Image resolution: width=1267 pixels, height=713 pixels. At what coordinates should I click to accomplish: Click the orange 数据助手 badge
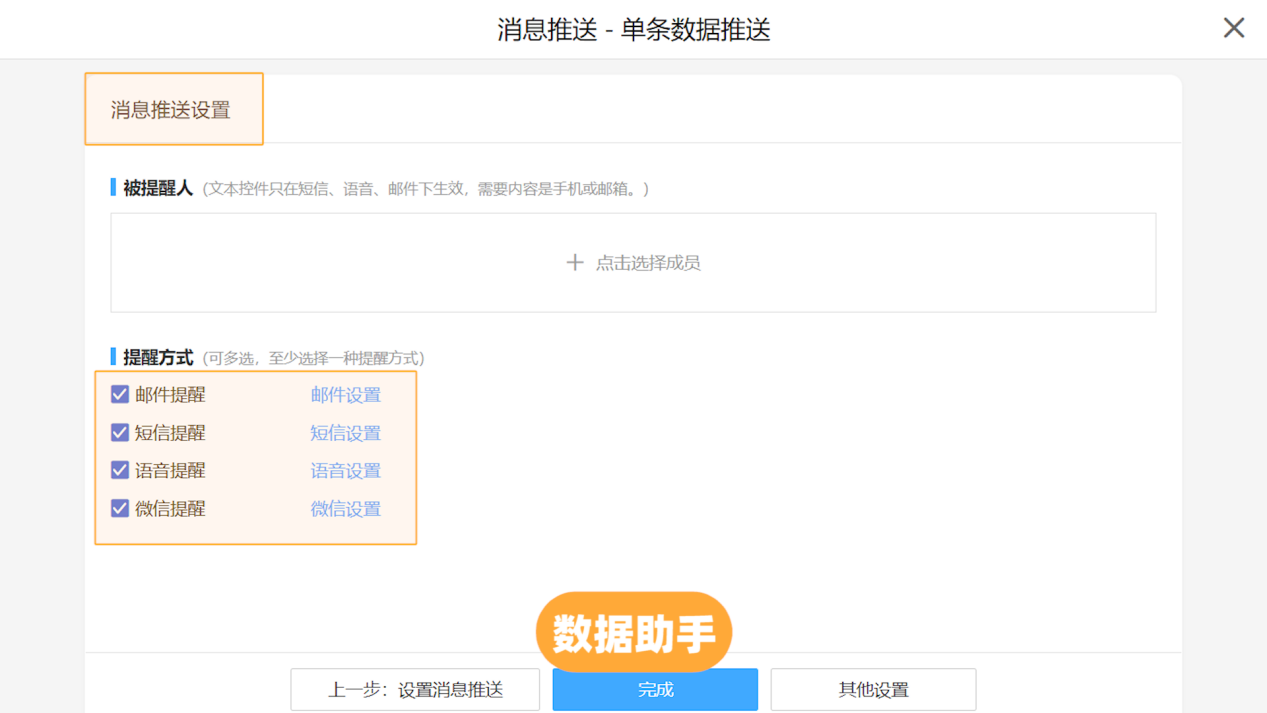pos(634,632)
